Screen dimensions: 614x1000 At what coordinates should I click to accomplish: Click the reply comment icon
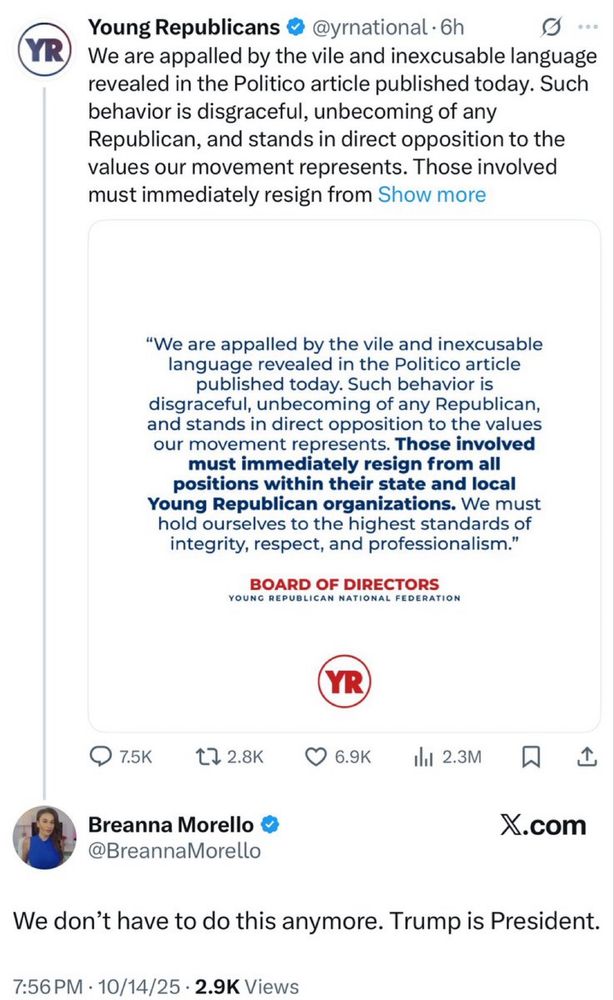(103, 758)
